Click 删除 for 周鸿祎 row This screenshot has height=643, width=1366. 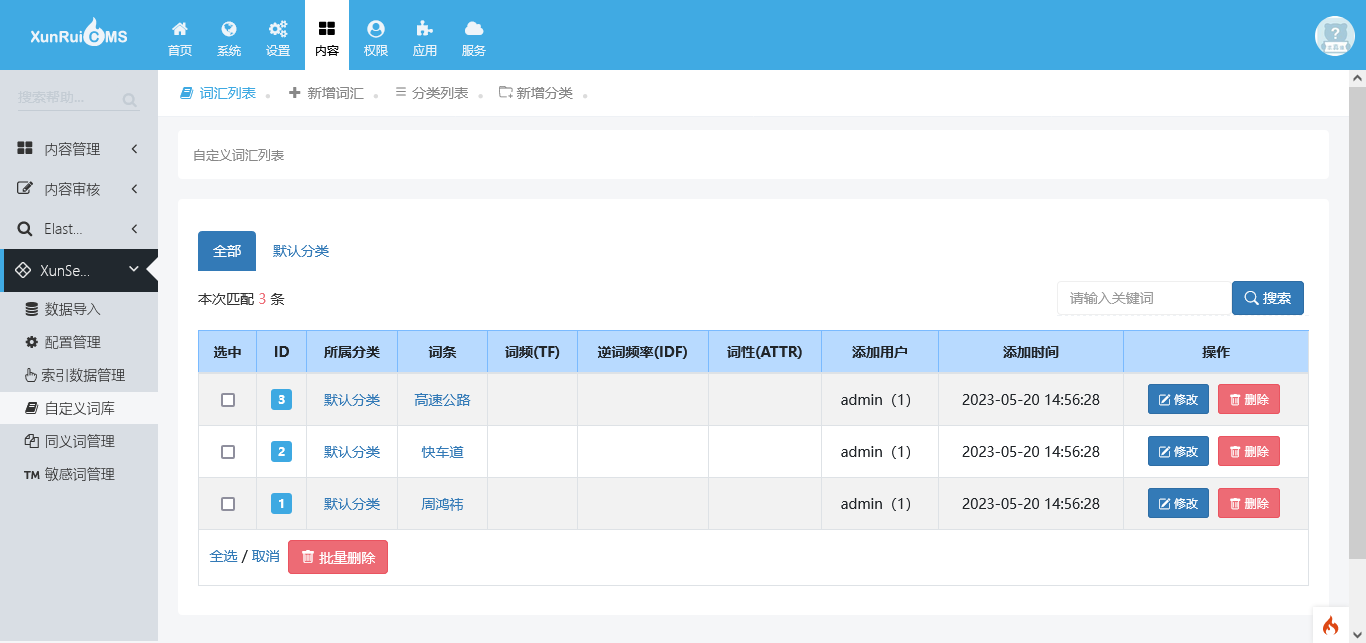(1249, 503)
